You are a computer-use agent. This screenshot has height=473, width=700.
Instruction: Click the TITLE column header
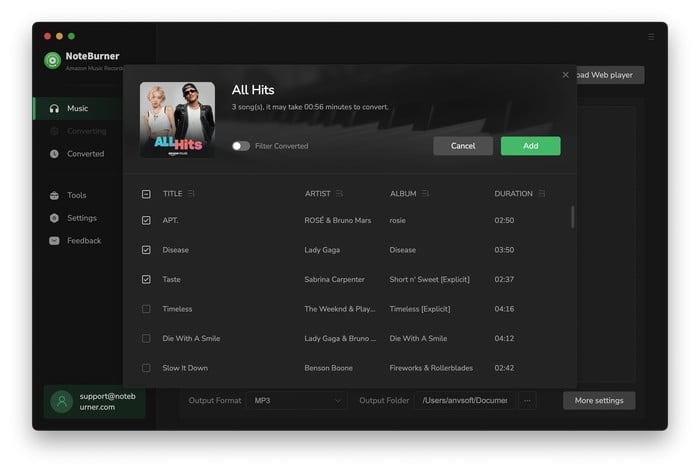172,194
